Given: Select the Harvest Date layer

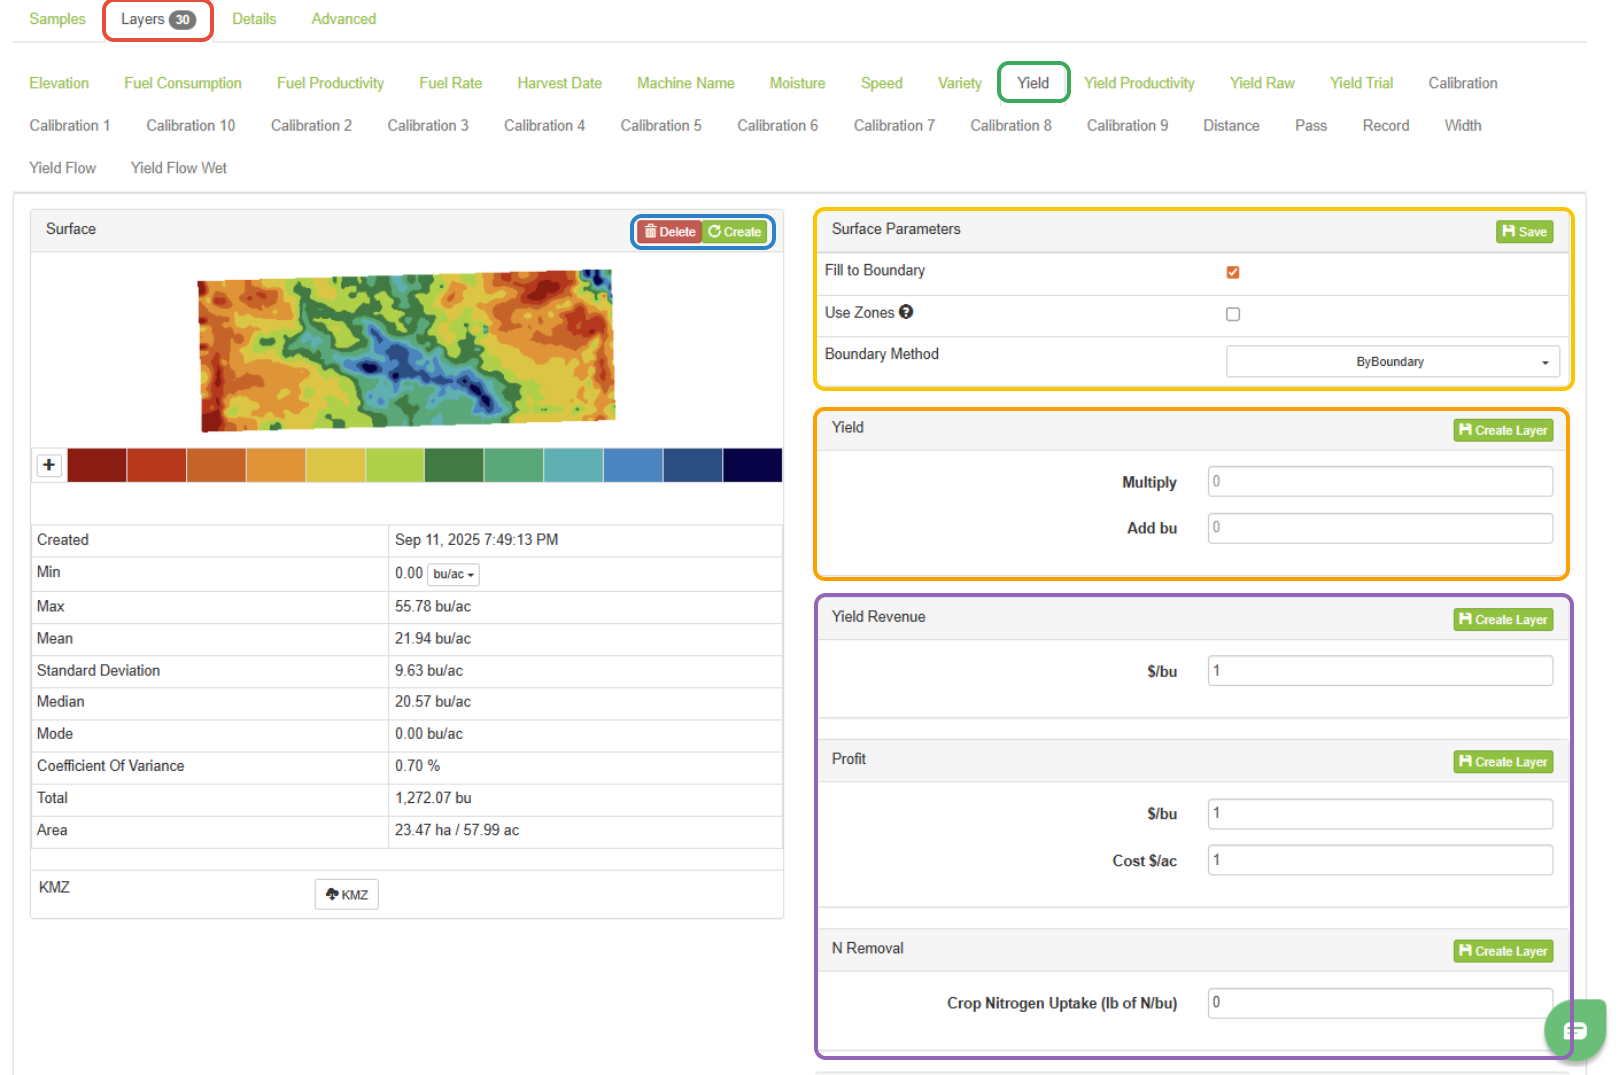Looking at the screenshot, I should point(560,83).
